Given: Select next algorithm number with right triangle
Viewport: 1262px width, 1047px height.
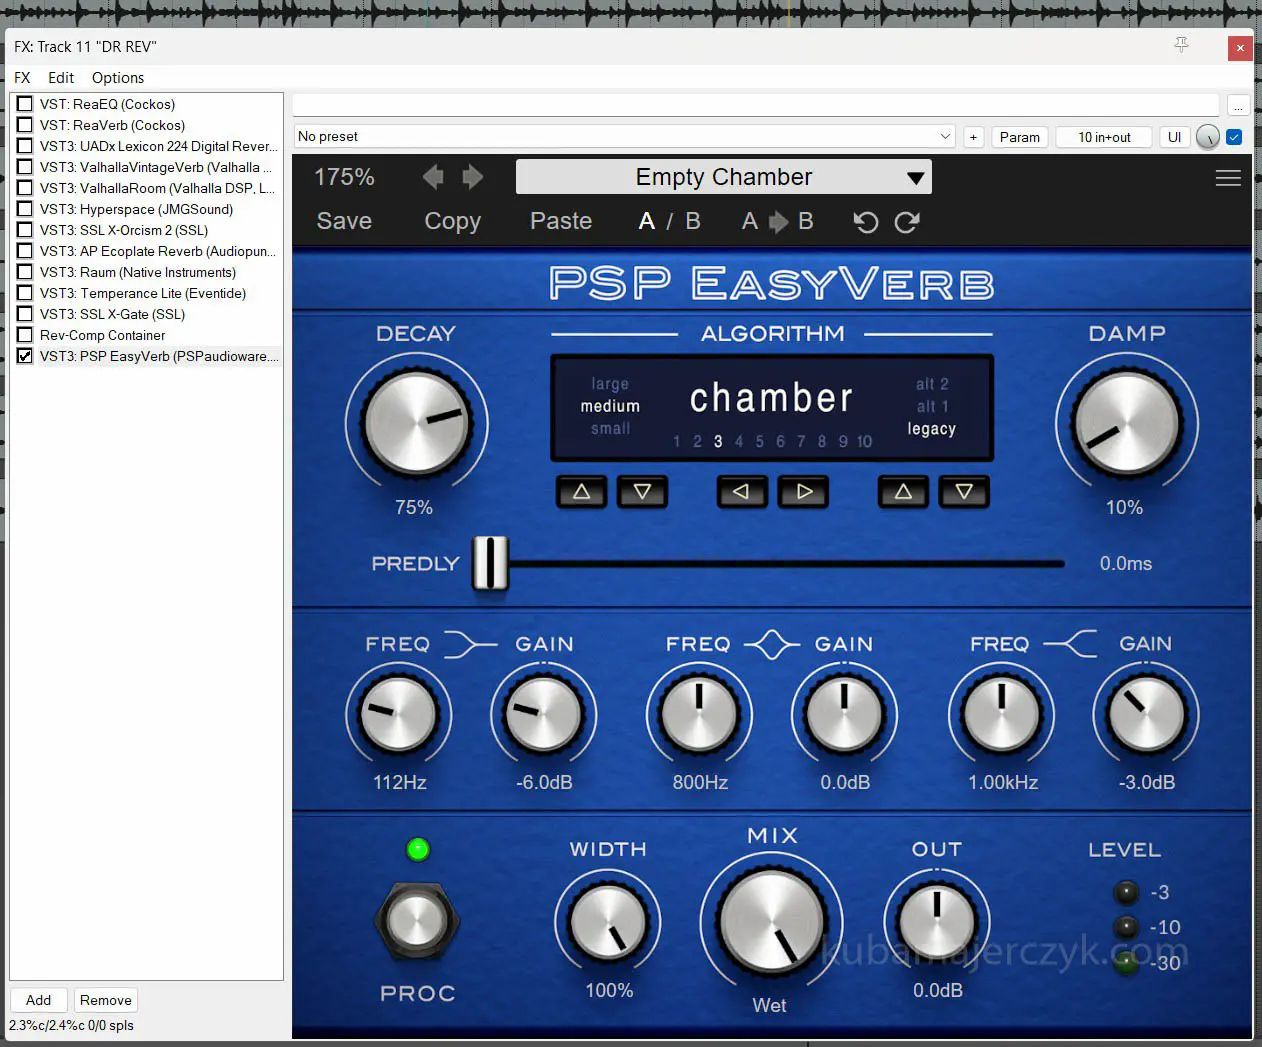Looking at the screenshot, I should coord(803,492).
